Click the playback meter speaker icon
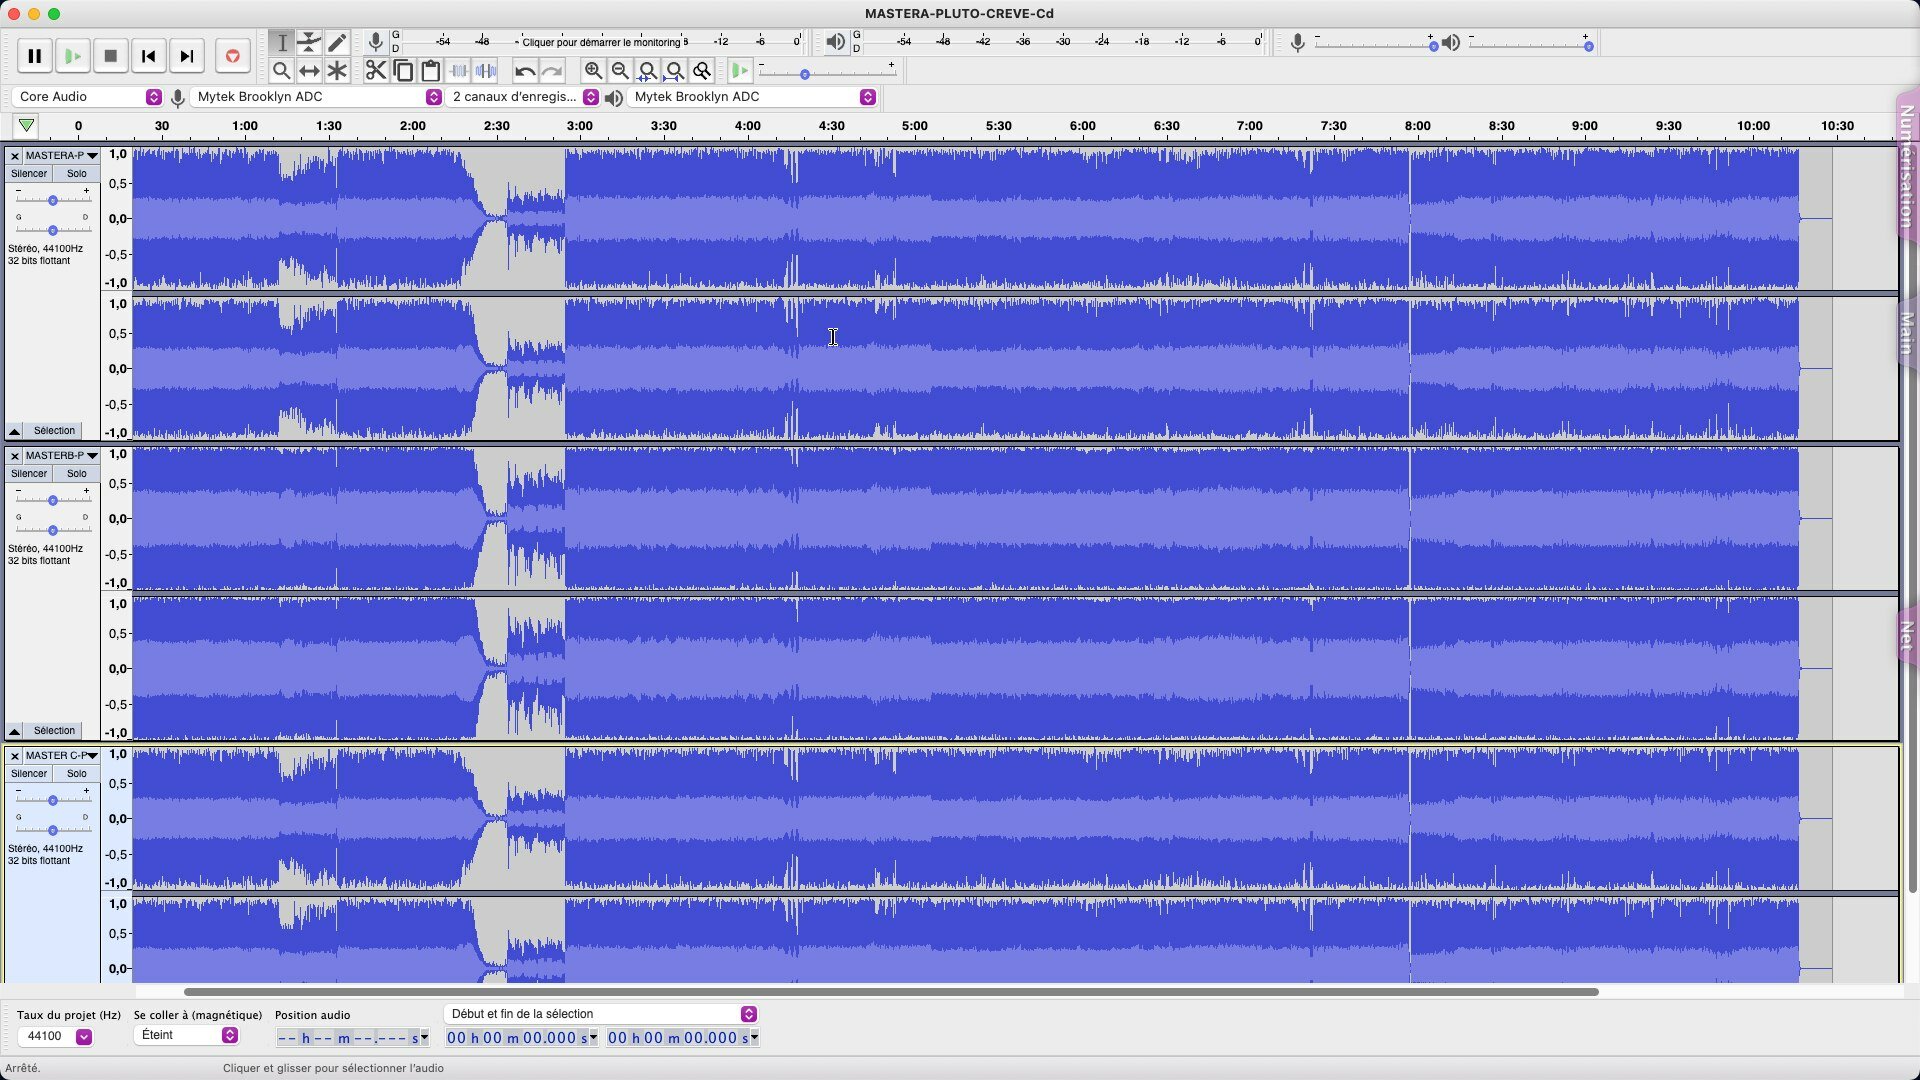The height and width of the screenshot is (1080, 1920). coord(835,42)
